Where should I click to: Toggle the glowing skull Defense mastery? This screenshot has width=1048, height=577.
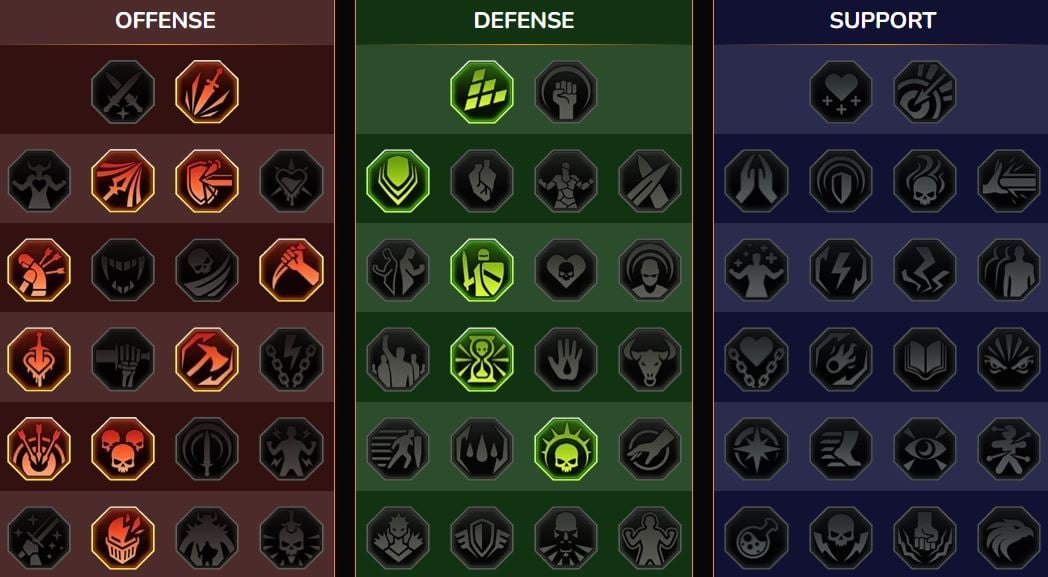[x=566, y=449]
